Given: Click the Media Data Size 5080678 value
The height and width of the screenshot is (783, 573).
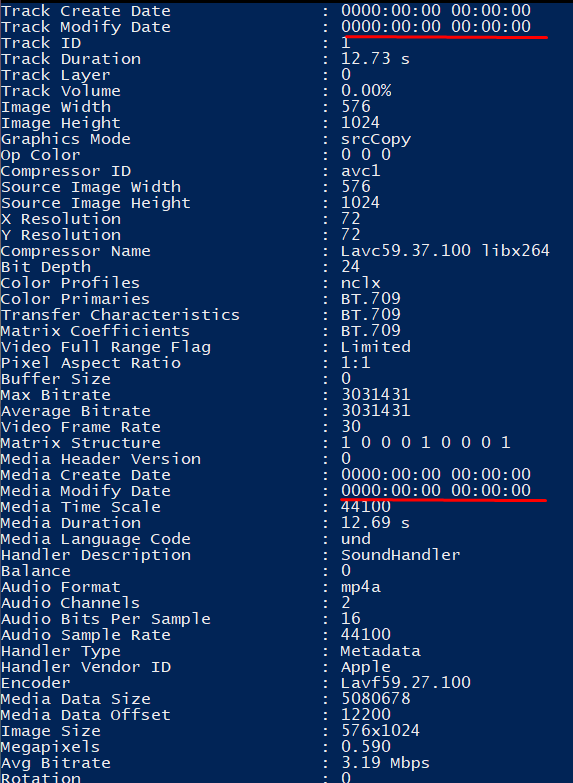Looking at the screenshot, I should pos(376,698).
